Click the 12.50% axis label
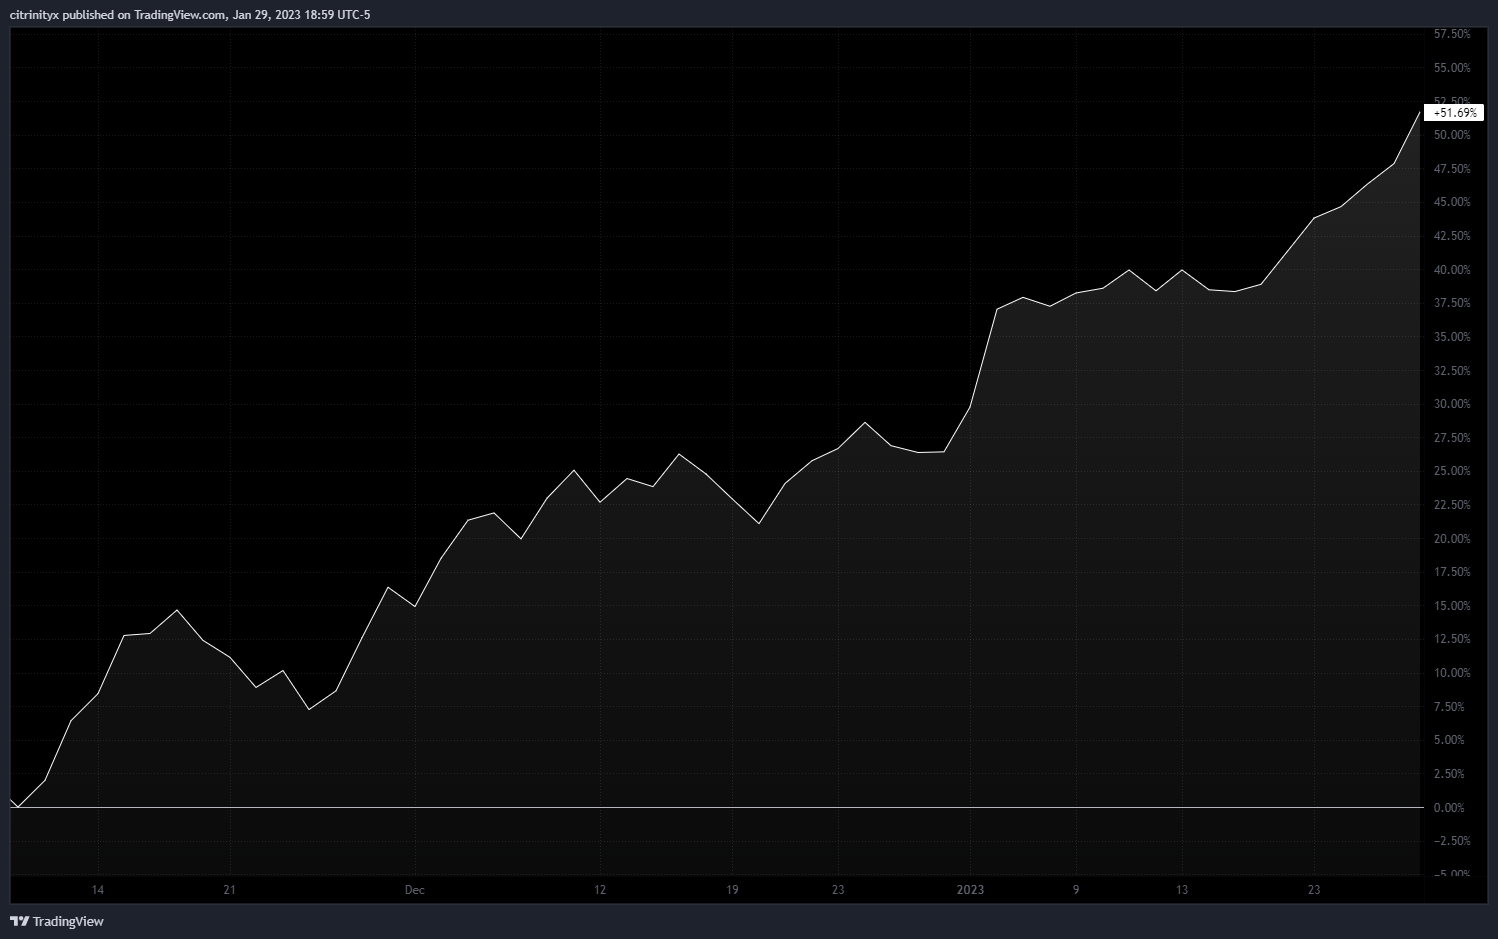 click(1452, 639)
